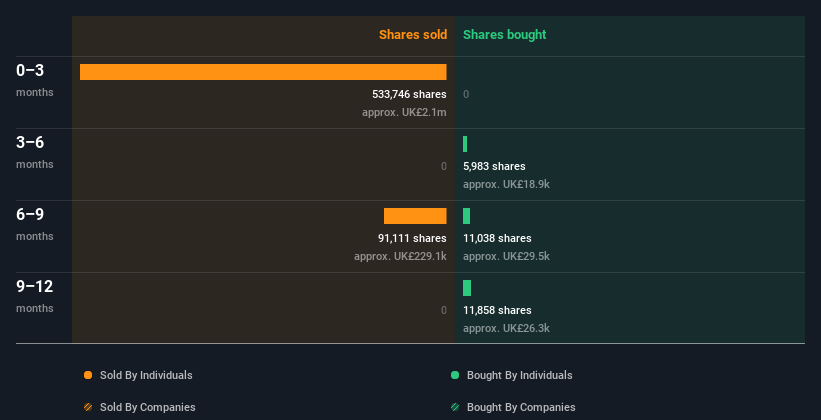Click the zero sold value in 9–12 months row

click(x=444, y=311)
